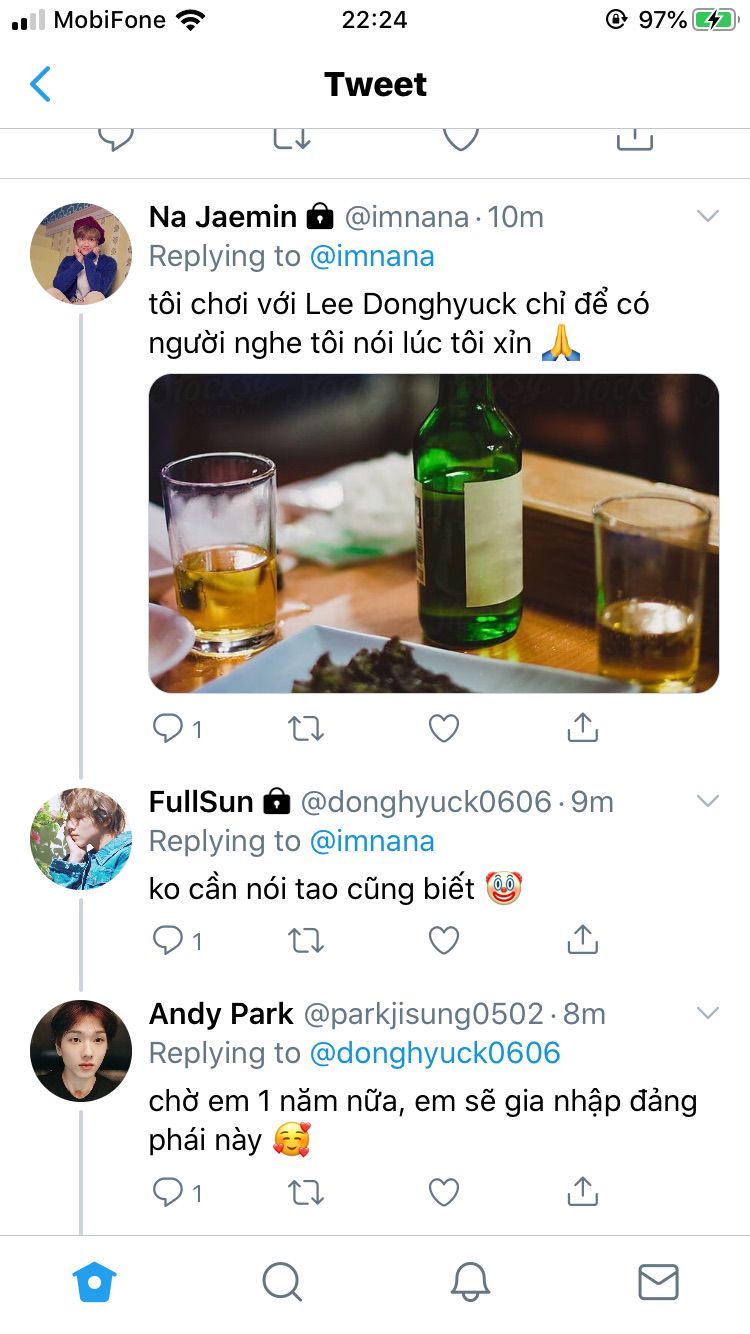This screenshot has height=1334, width=750.
Task: Open the chevron menu on Andy Park's tweet
Action: click(x=708, y=1013)
